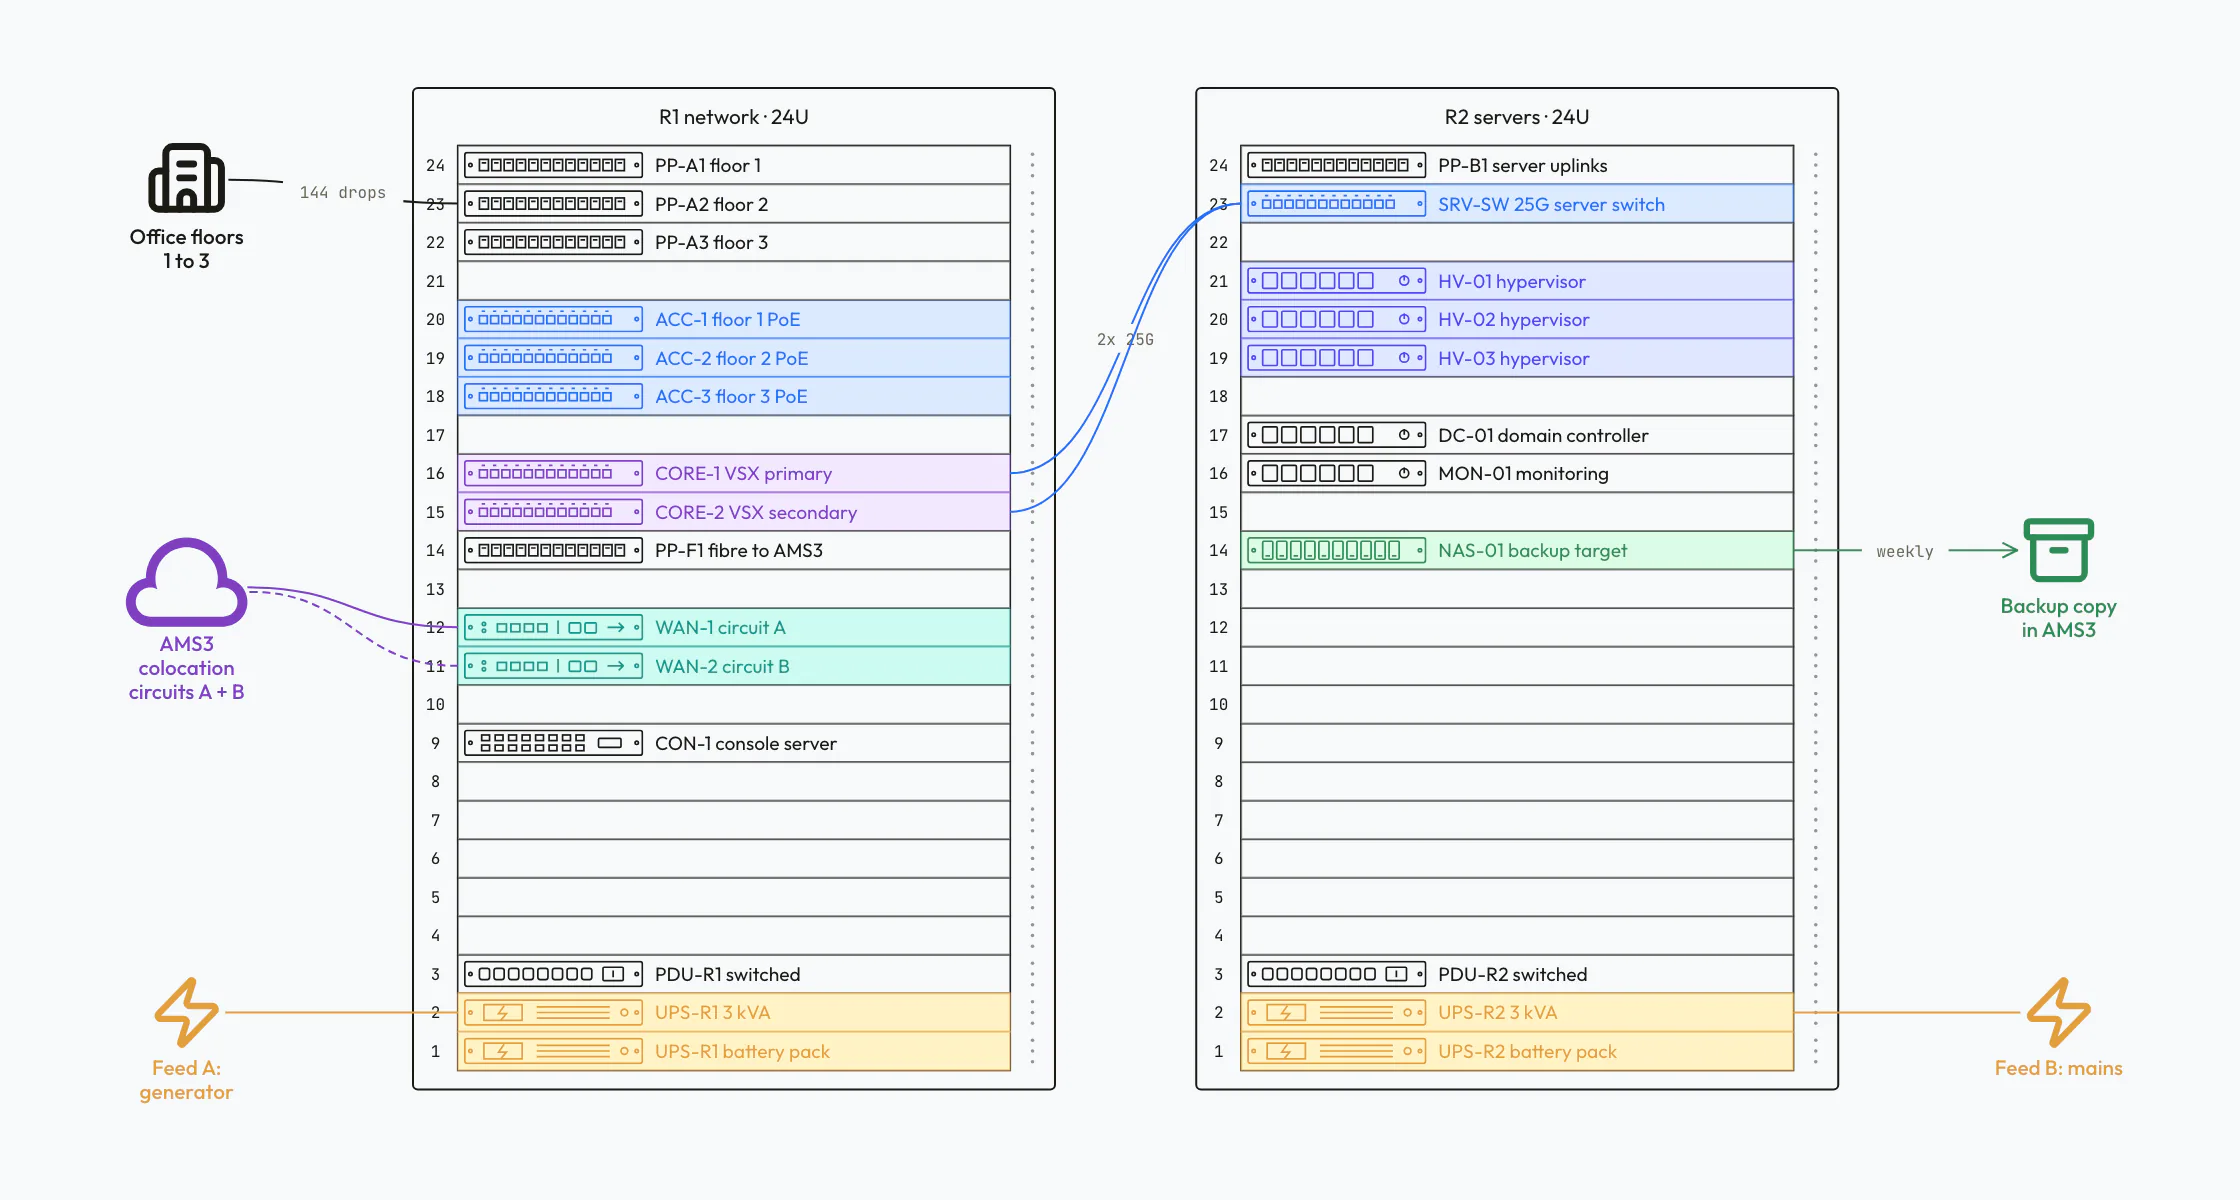This screenshot has height=1200, width=2240.
Task: Click the Feed B mains lightning icon
Action: pyautogui.click(x=2058, y=1012)
